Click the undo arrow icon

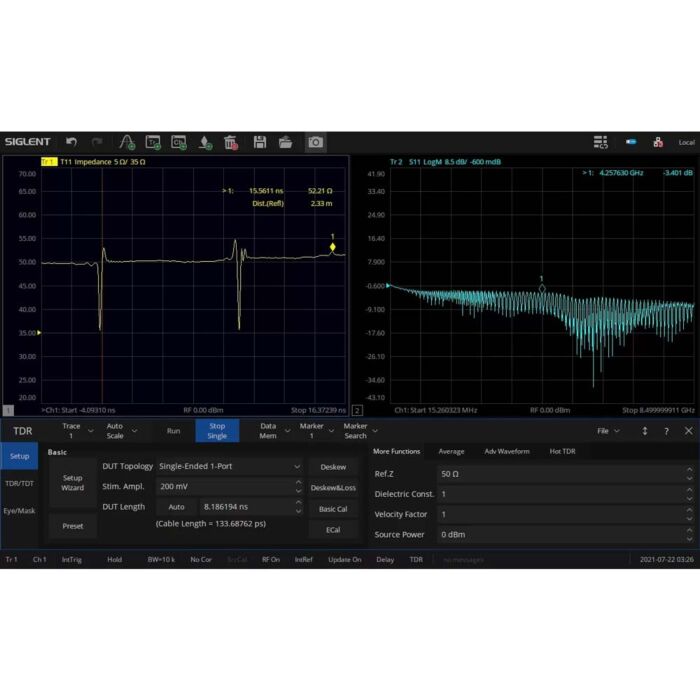click(72, 142)
